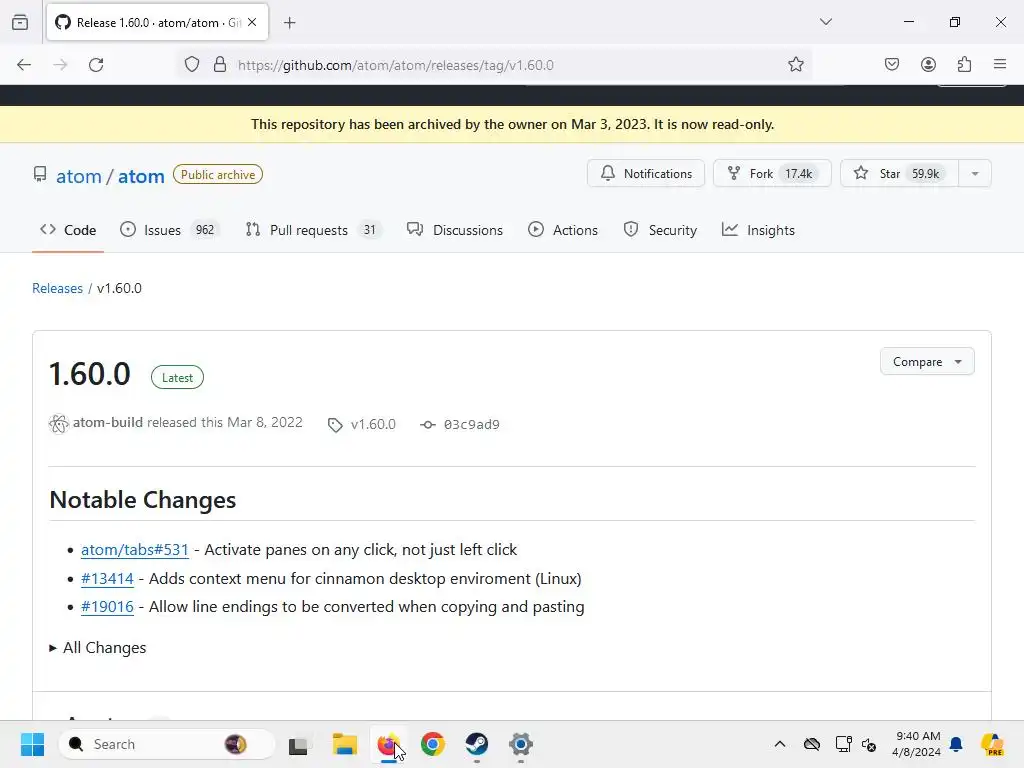This screenshot has width=1024, height=768.
Task: Open the clock showing 9:40 AM
Action: pos(917,744)
